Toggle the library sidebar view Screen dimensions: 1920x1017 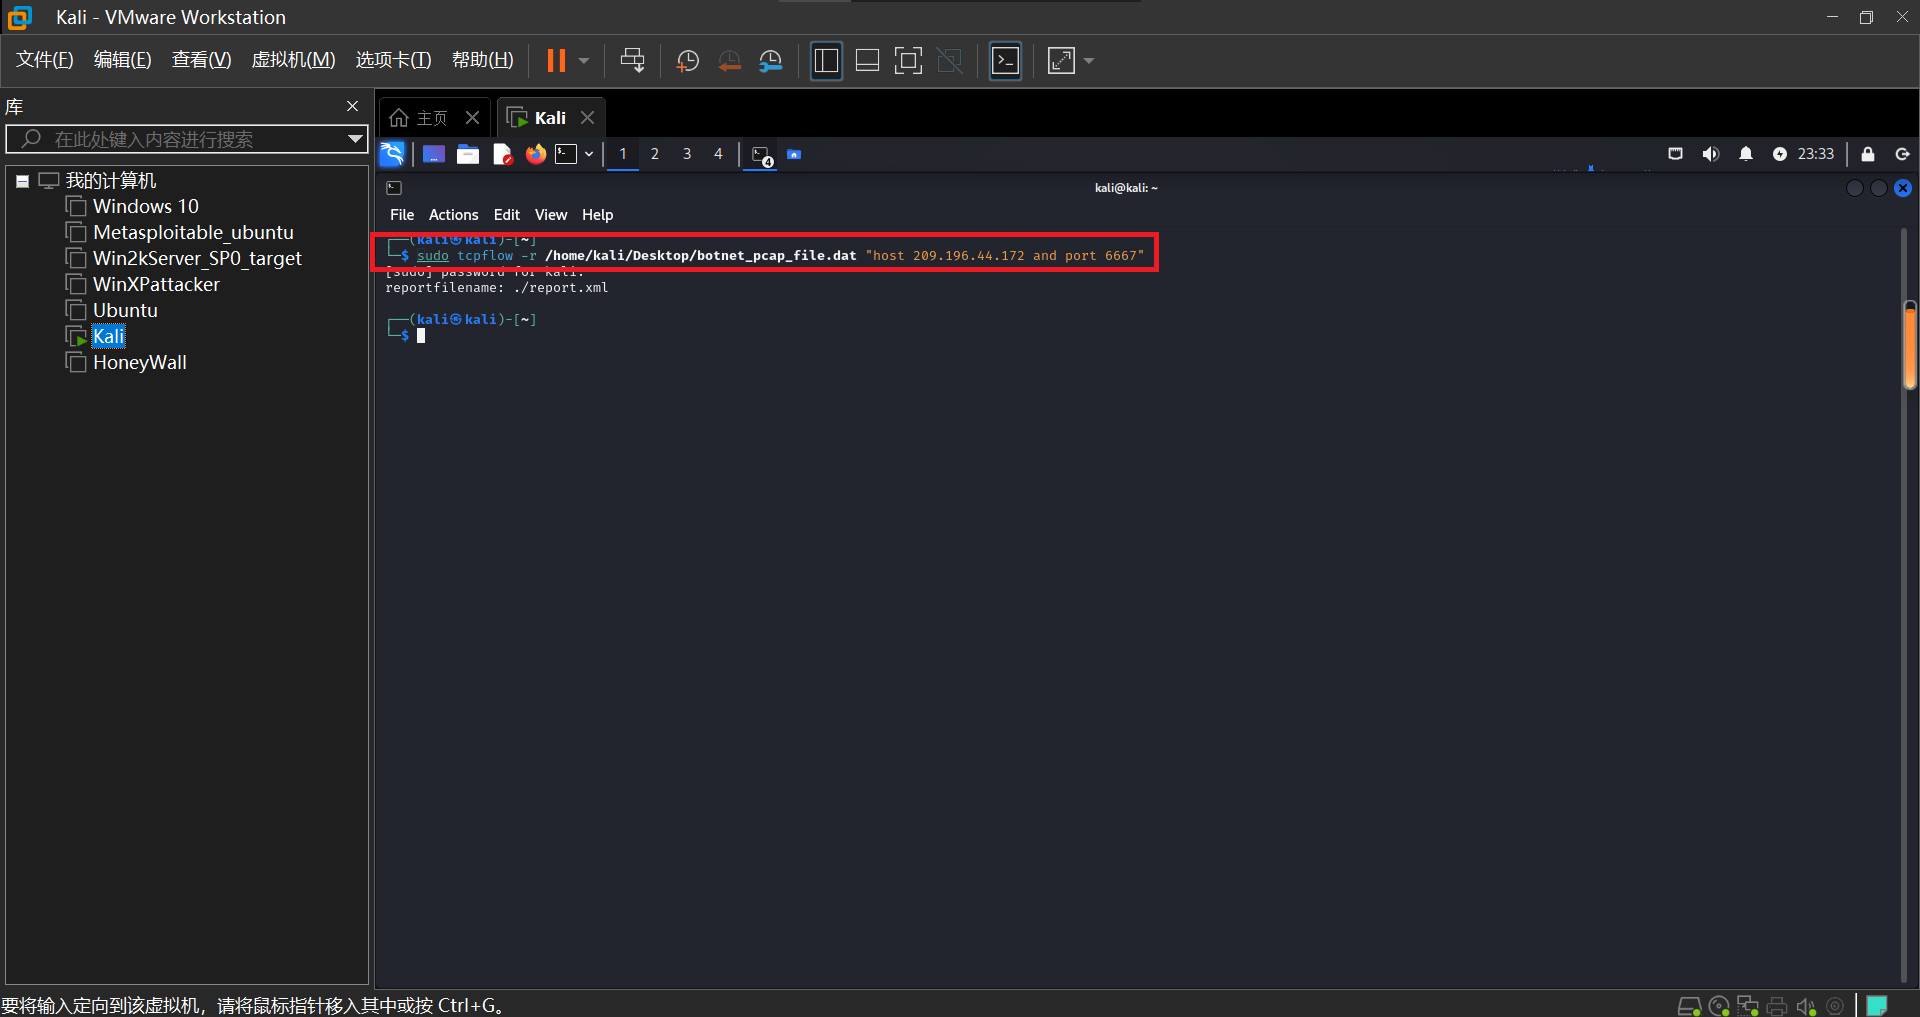click(x=826, y=61)
